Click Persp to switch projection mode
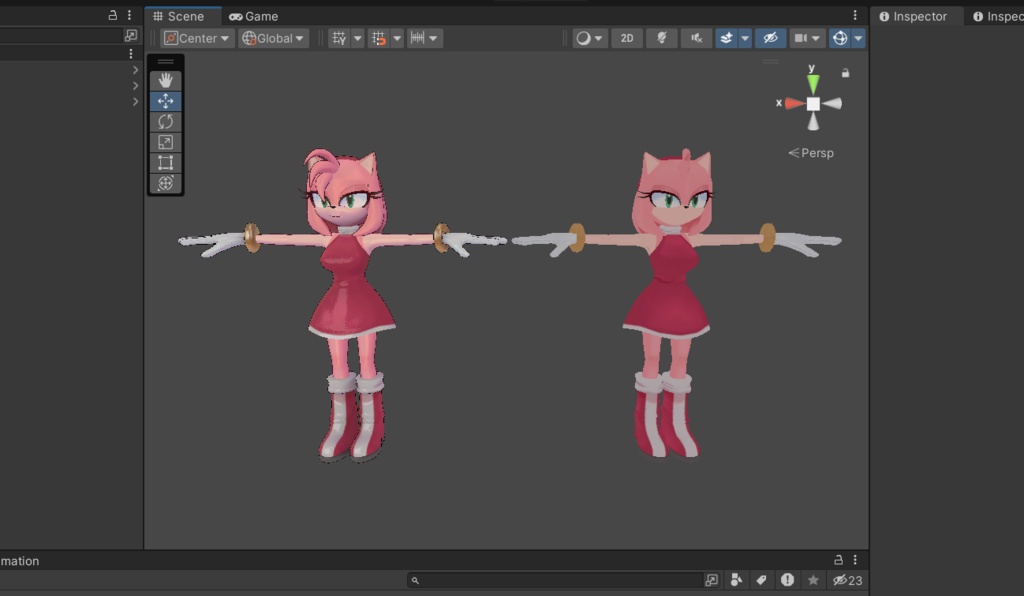1024x596 pixels. click(x=810, y=152)
